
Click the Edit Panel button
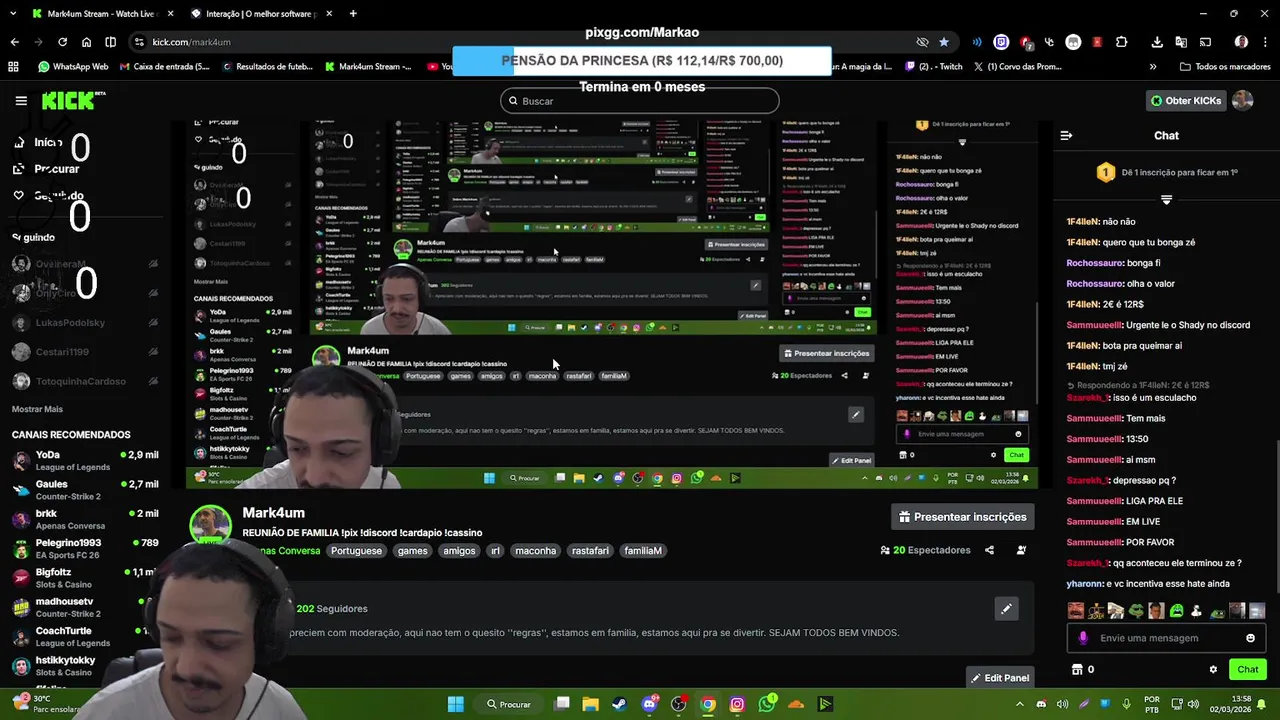click(999, 678)
